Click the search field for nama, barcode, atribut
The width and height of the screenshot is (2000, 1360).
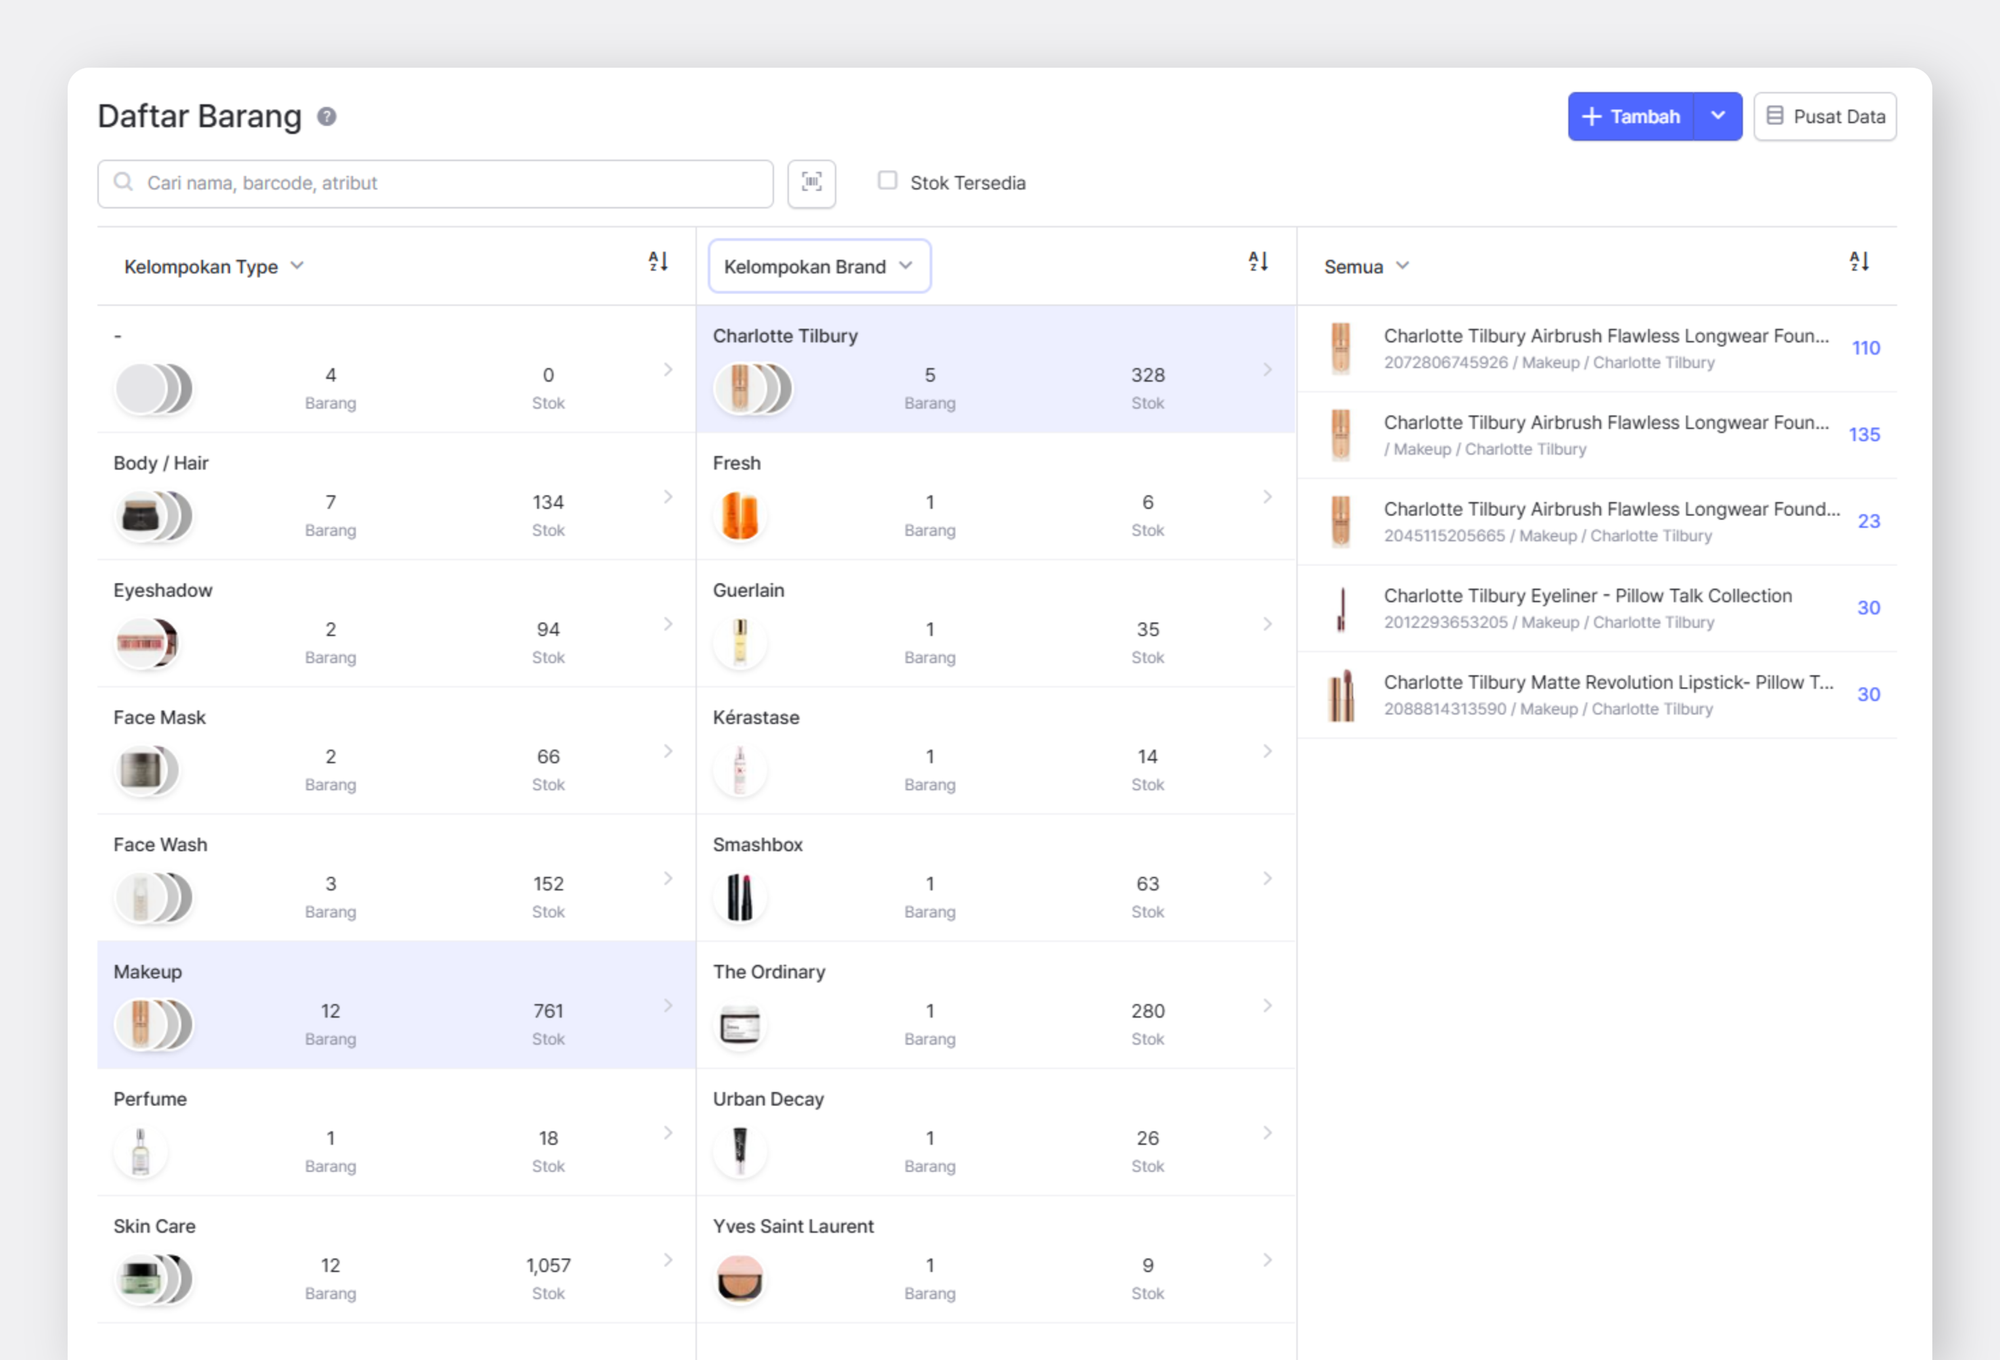[x=435, y=183]
